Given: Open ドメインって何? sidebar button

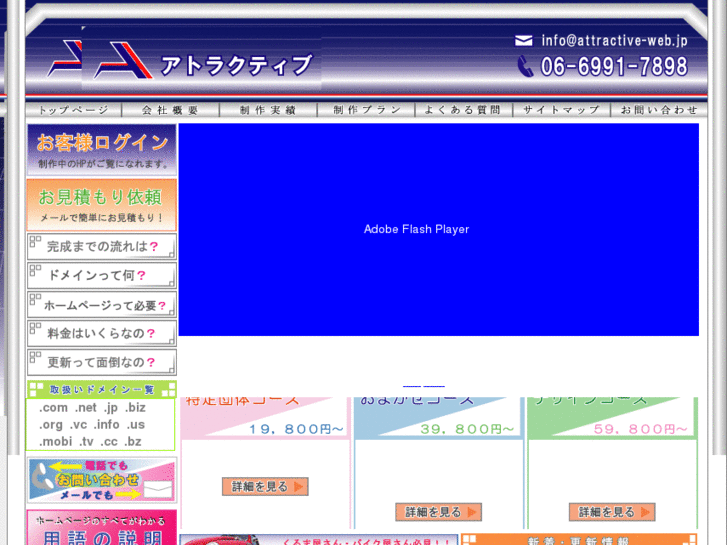Looking at the screenshot, I should (x=102, y=276).
